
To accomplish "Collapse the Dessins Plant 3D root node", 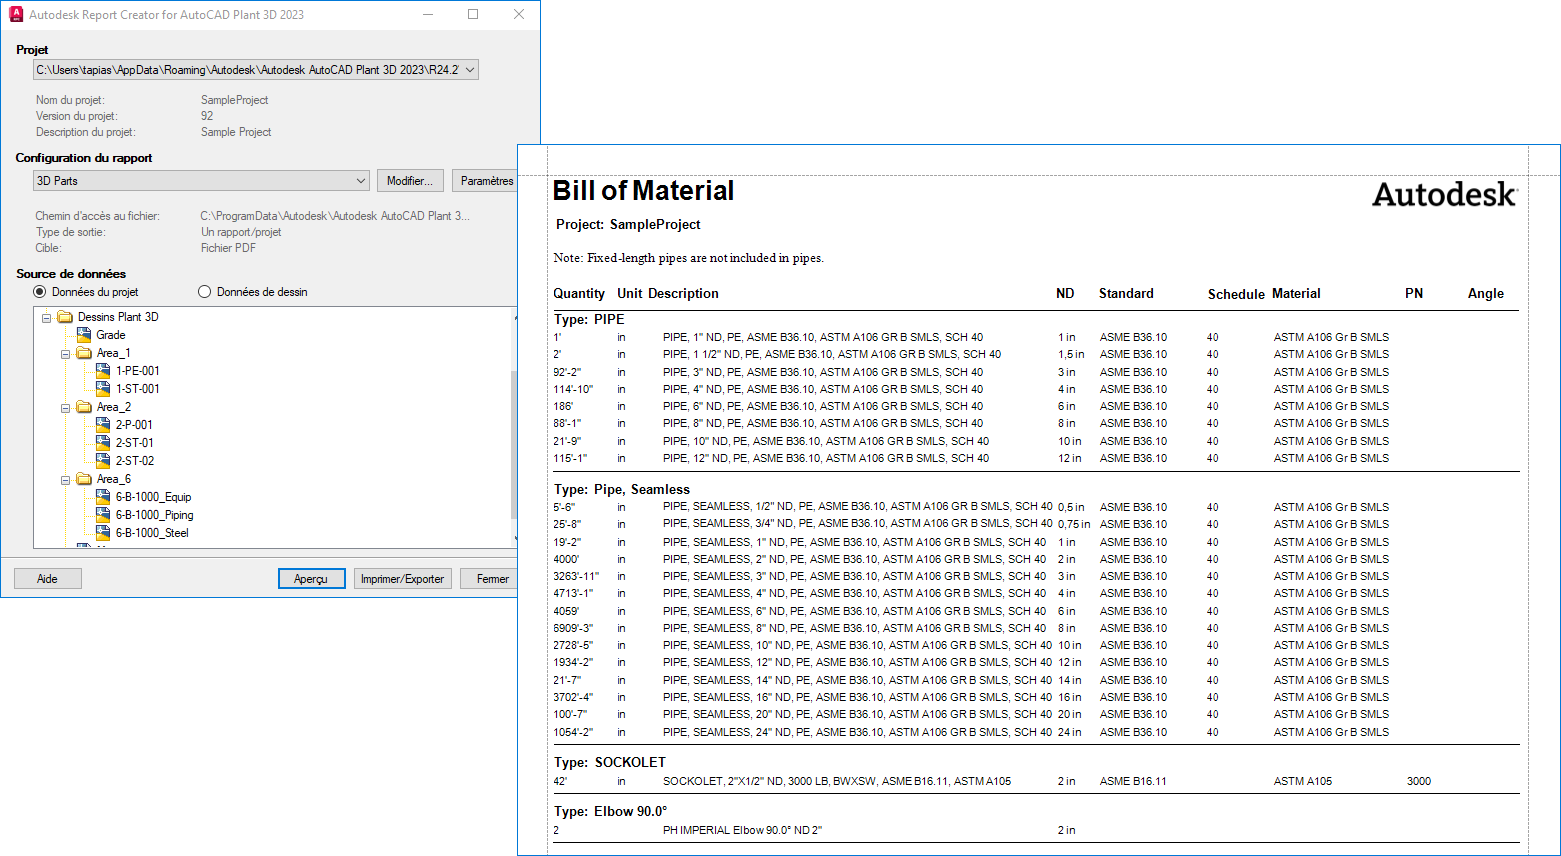I will point(46,318).
